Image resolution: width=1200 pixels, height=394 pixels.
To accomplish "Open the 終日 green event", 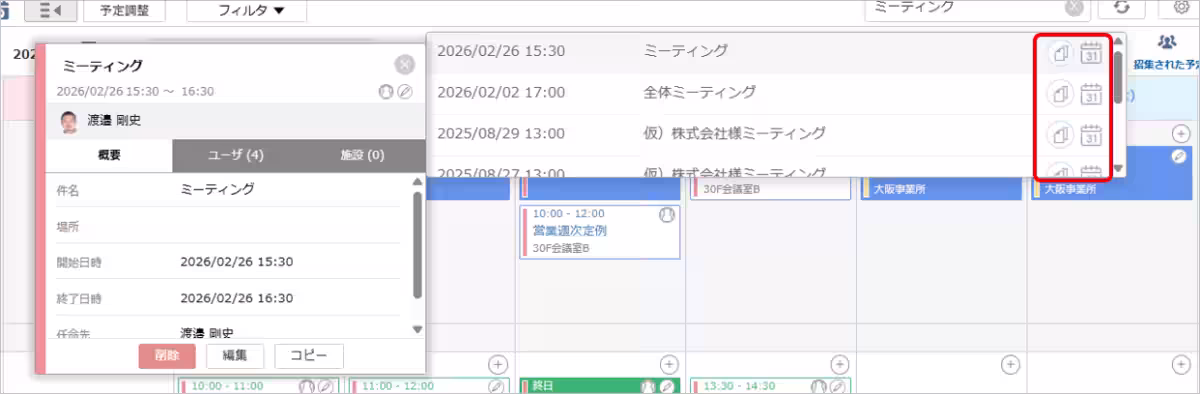I will 599,385.
